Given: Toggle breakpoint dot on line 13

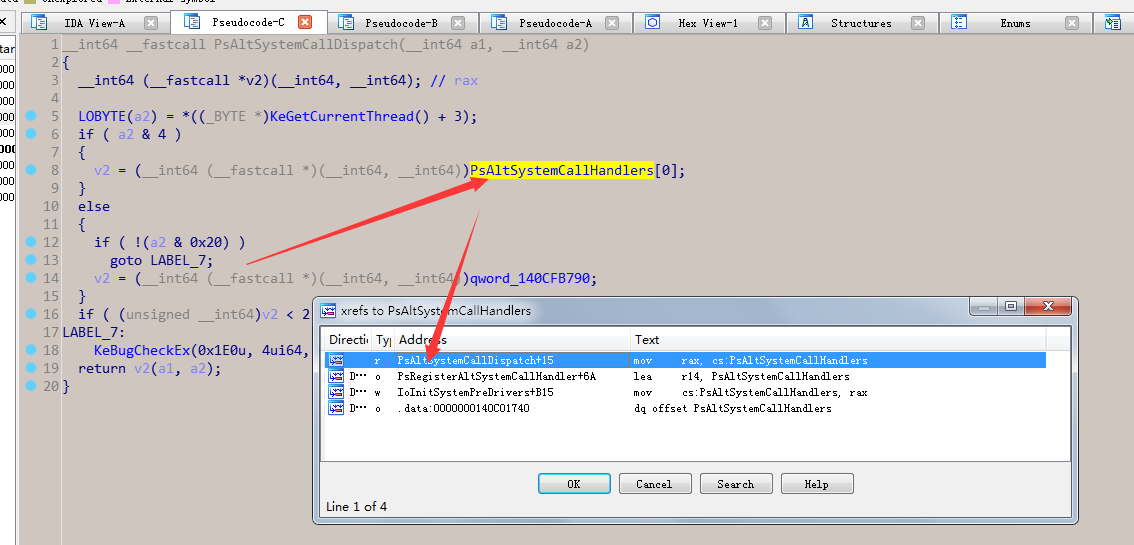Looking at the screenshot, I should [30, 259].
